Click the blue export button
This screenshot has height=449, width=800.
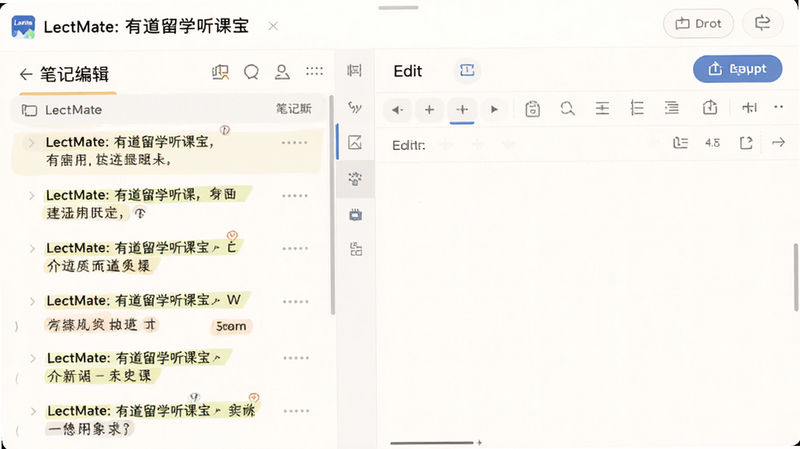coord(737,69)
